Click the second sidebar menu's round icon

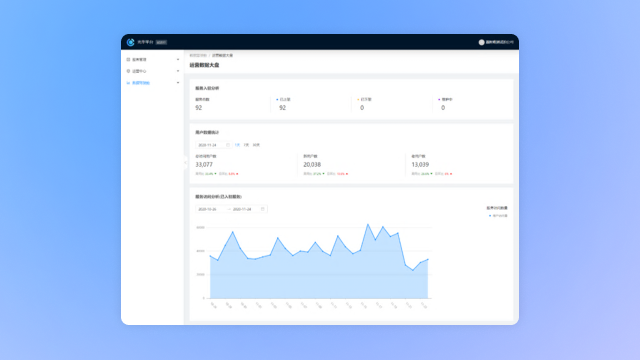pyautogui.click(x=128, y=71)
